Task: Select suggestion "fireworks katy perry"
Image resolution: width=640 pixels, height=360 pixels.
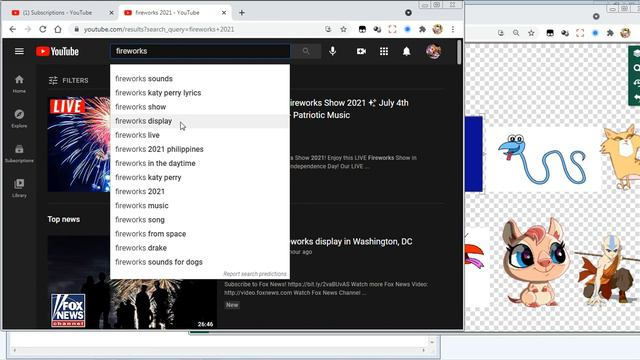Action: 200,178
